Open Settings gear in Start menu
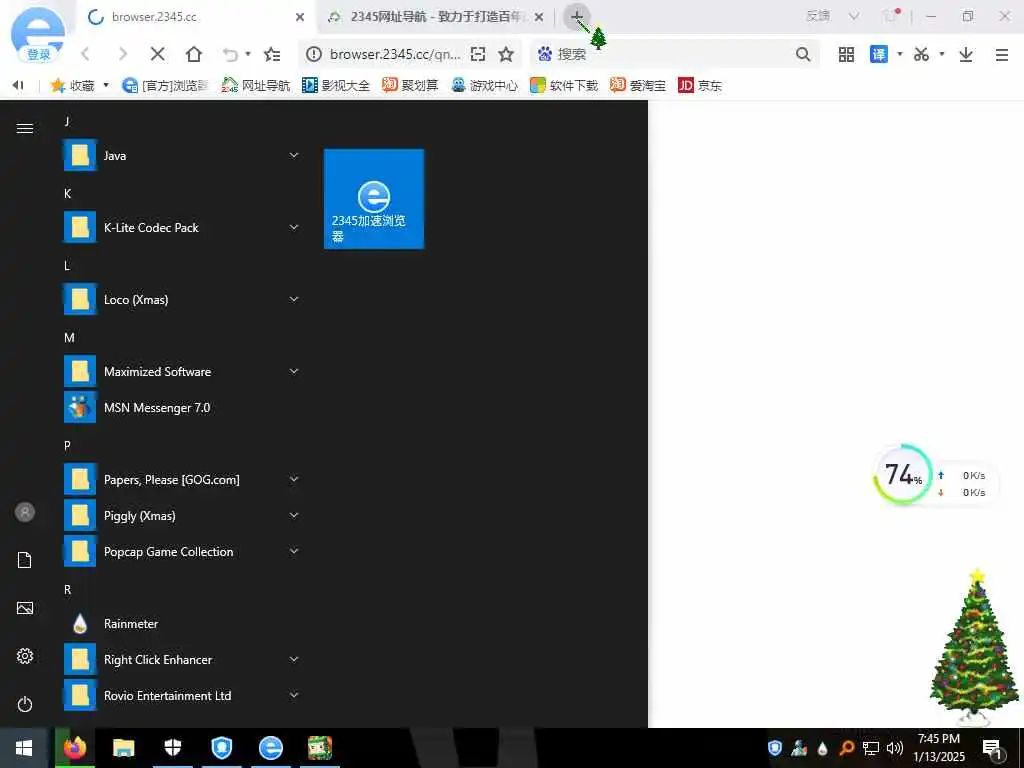This screenshot has width=1024, height=768. point(25,656)
